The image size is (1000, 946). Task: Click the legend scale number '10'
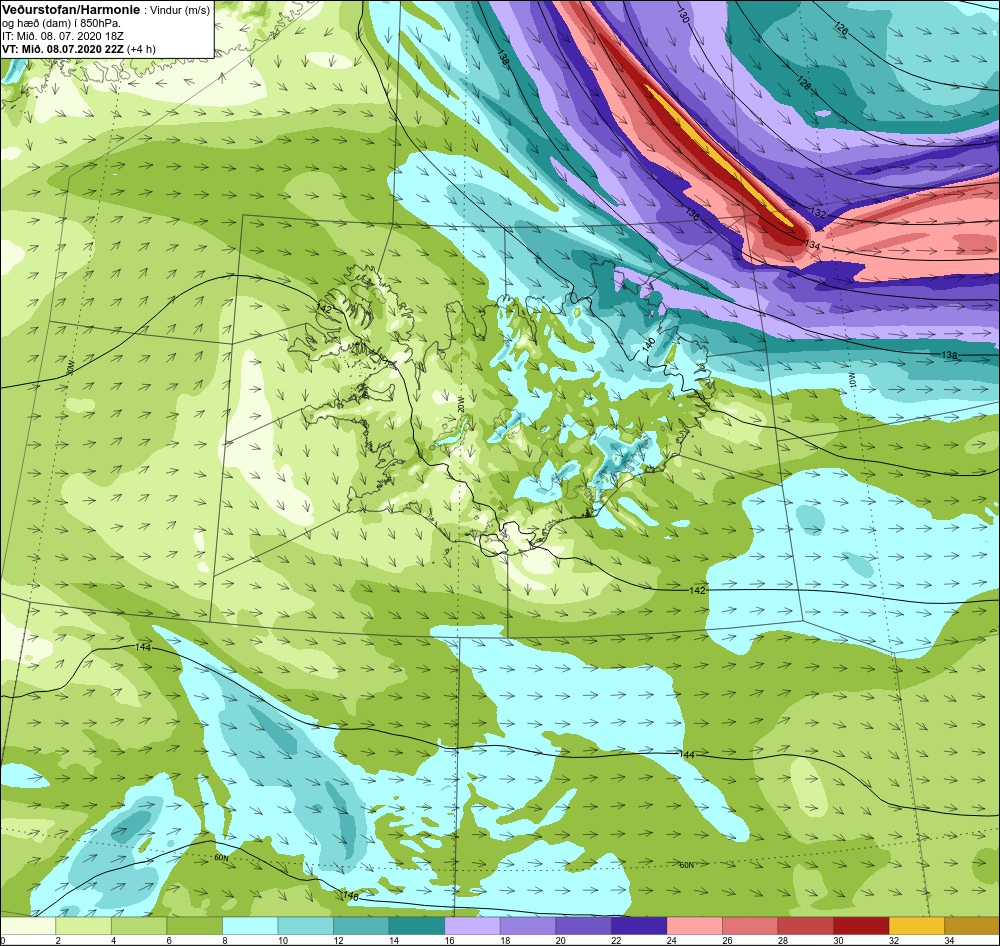pyautogui.click(x=283, y=940)
